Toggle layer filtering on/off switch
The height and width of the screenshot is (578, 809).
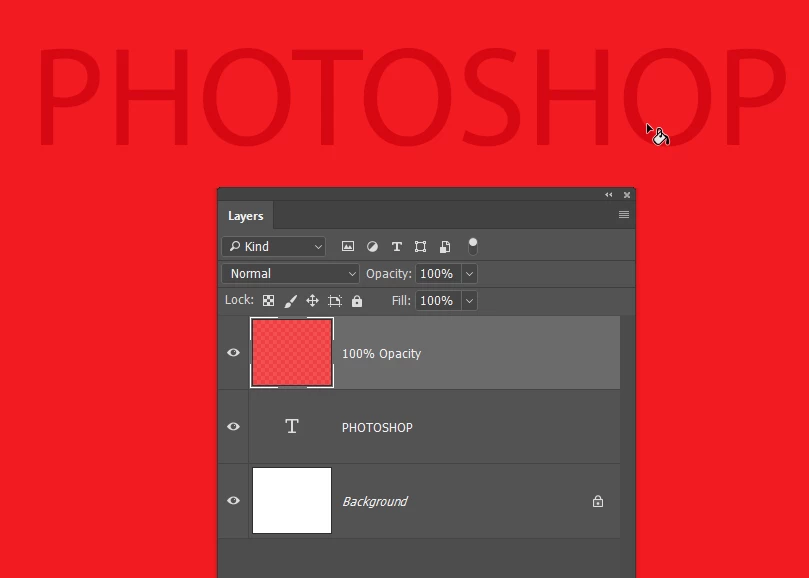pos(473,247)
